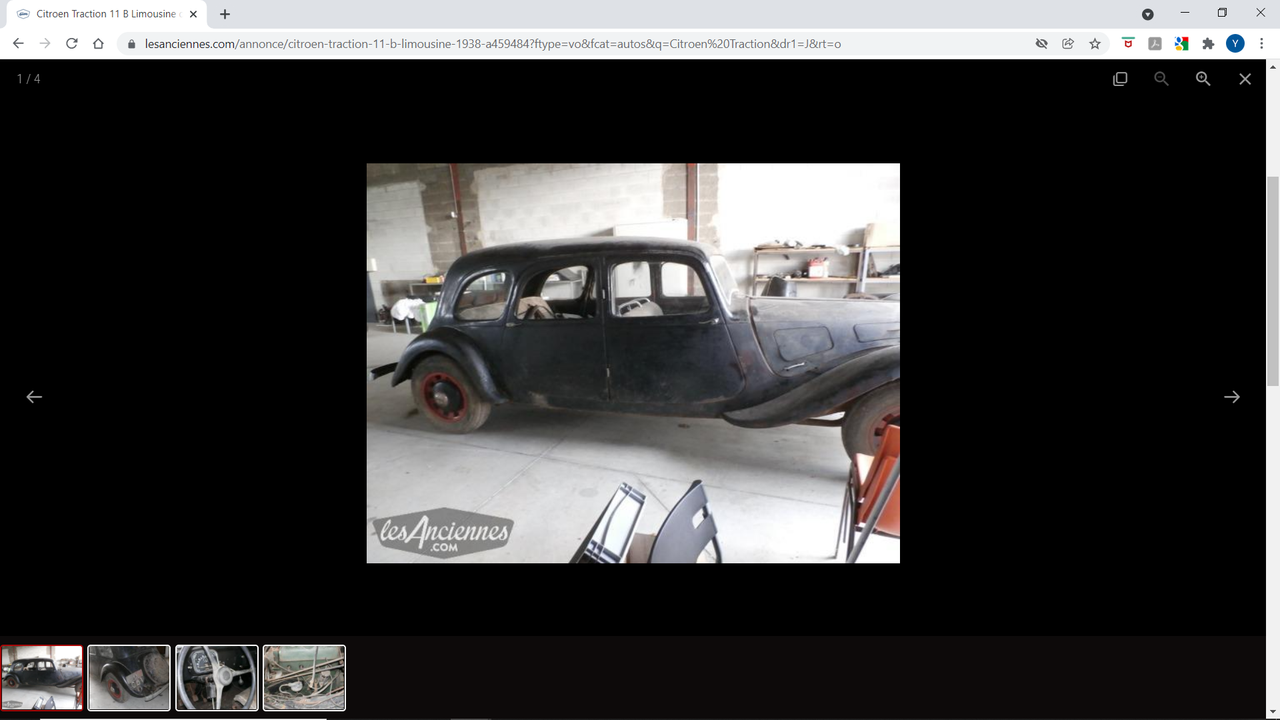Close the photo gallery lightbox
This screenshot has height=720, width=1280.
[1245, 79]
